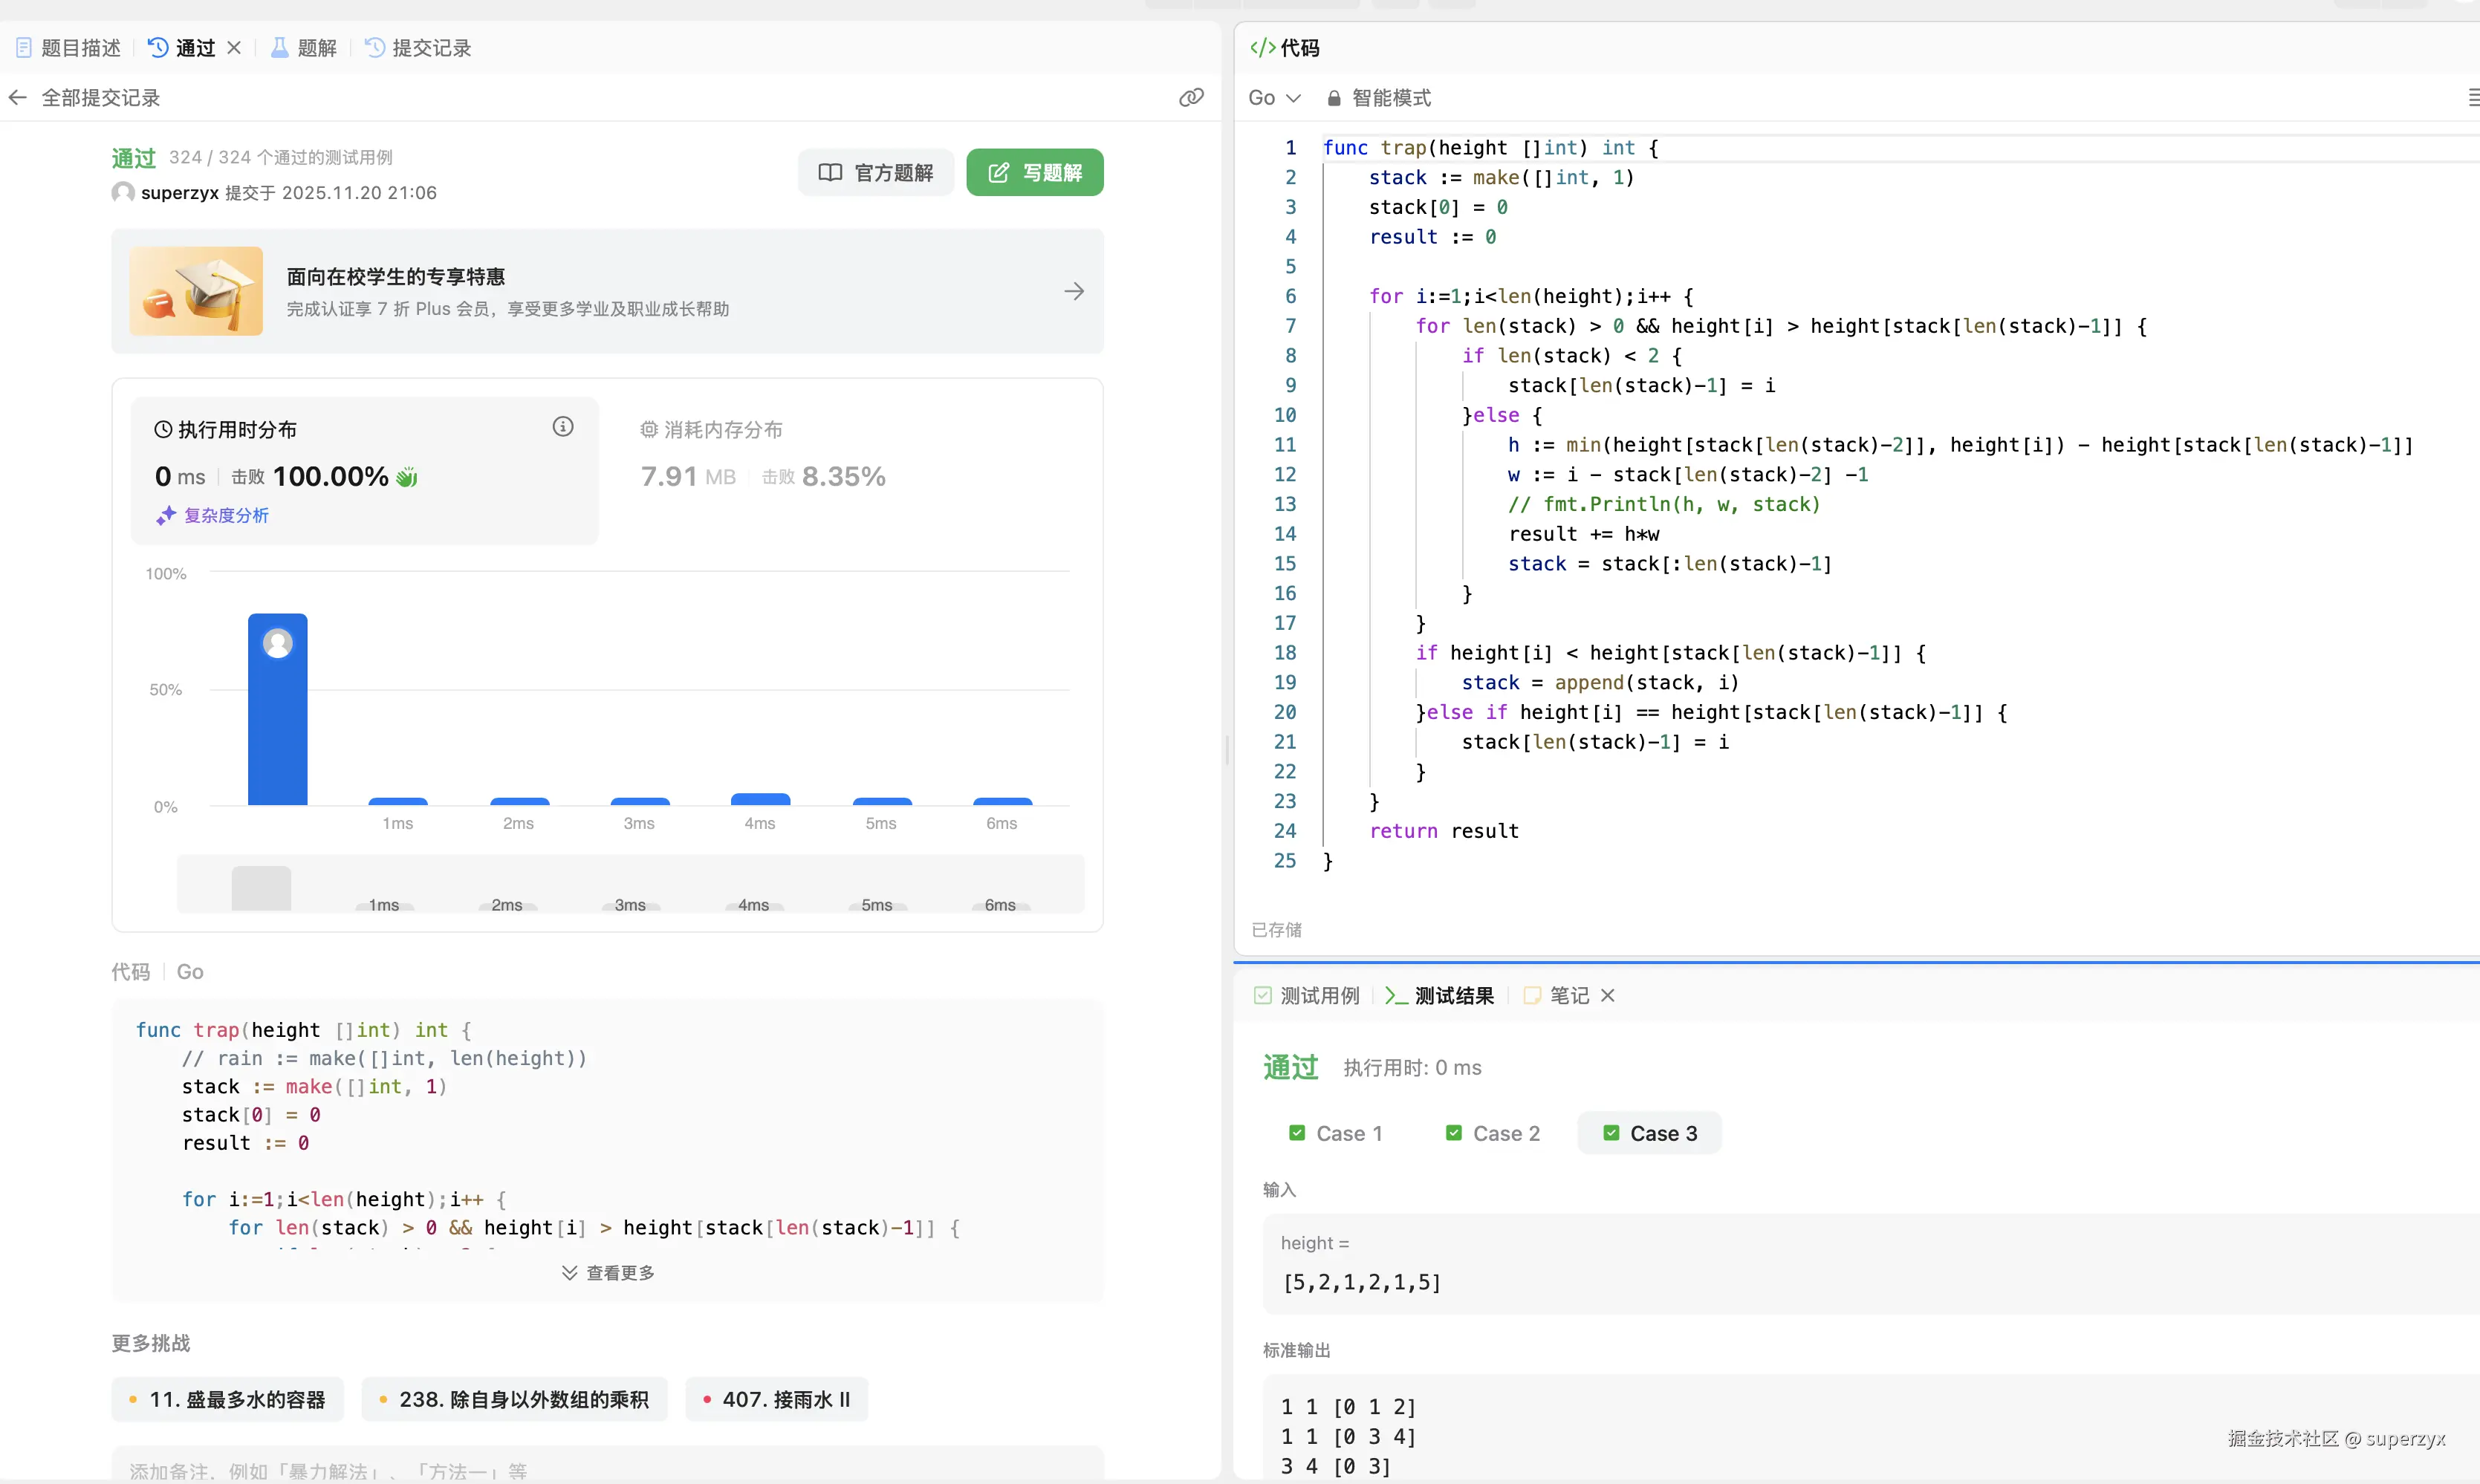Open the Go language dropdown
Screen dimensions: 2480x1484
click(1274, 97)
